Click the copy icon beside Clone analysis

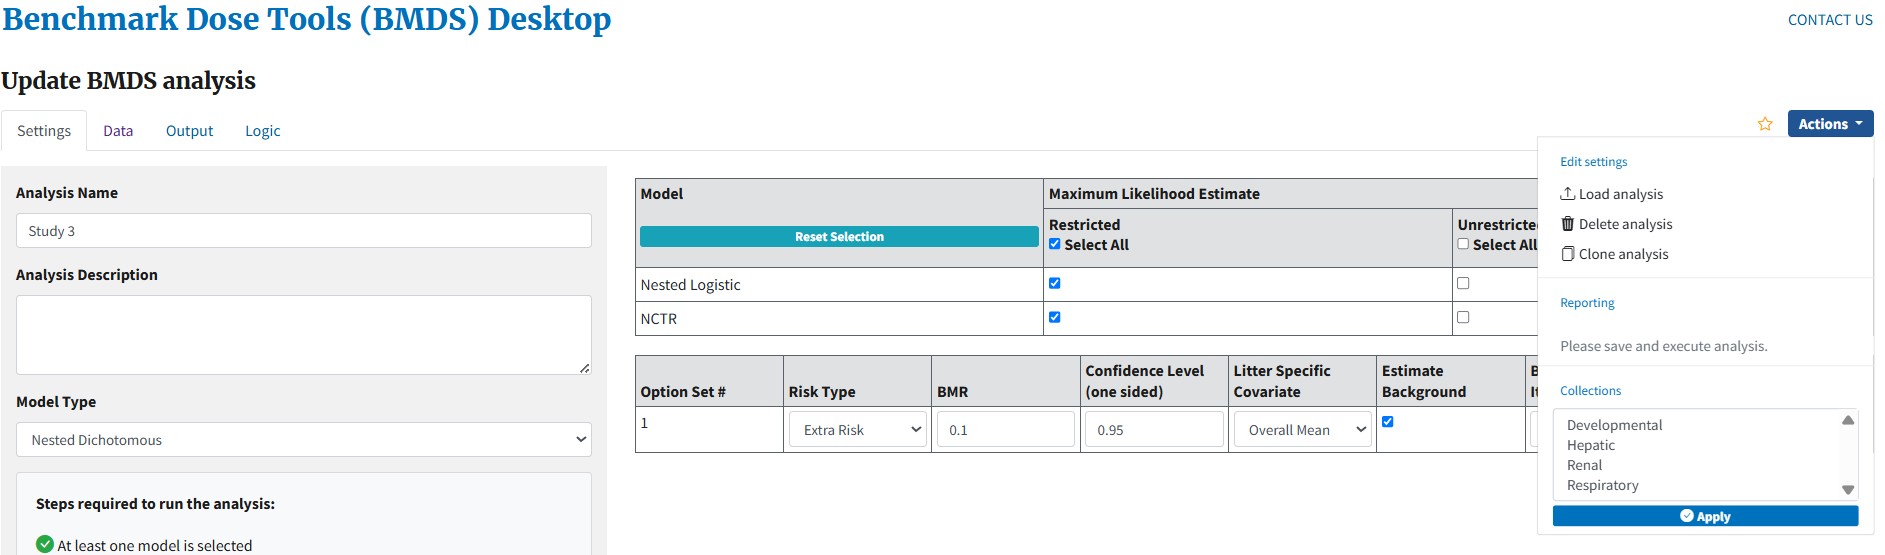[x=1568, y=253]
